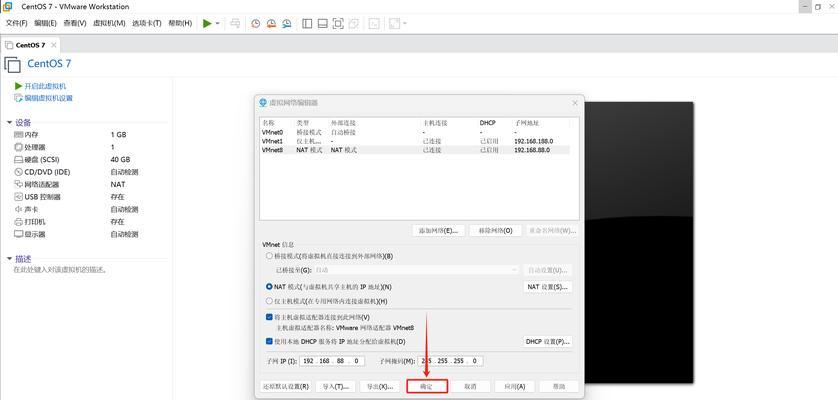
Task: Select the NAT 模式 radio button
Action: tap(269, 287)
